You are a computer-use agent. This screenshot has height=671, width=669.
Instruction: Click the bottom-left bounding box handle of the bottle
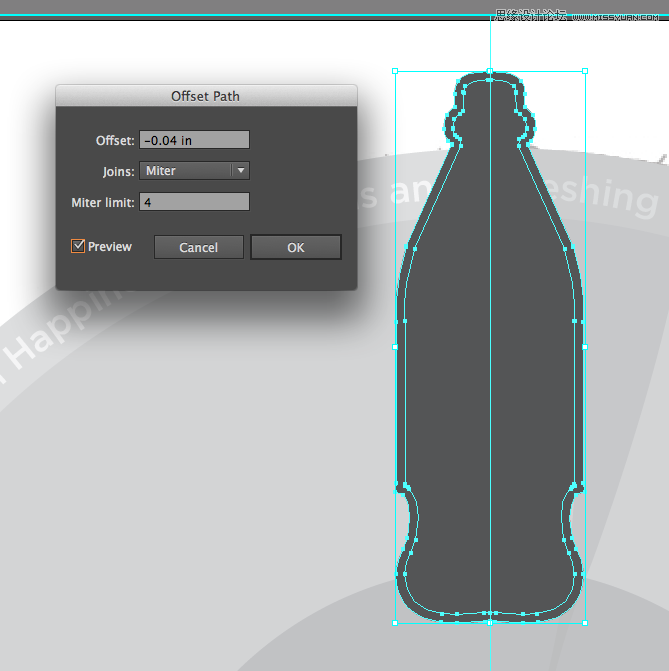(395, 623)
